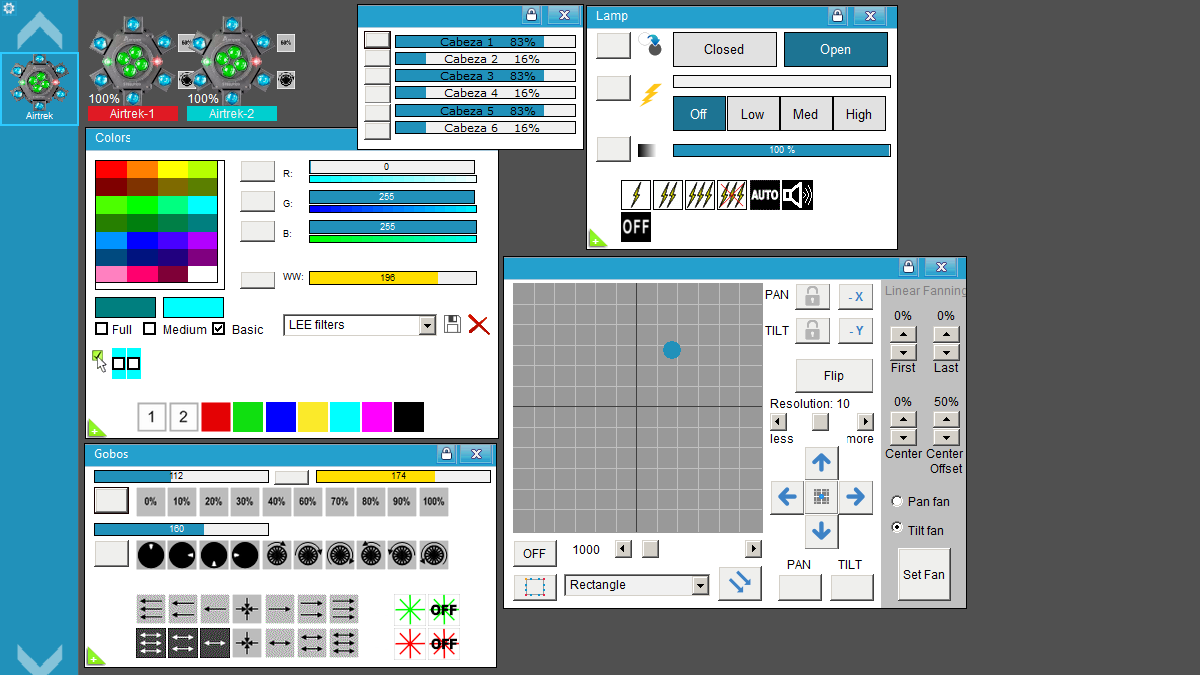Image resolution: width=1200 pixels, height=675 pixels.
Task: Click the dark triple double-arrow icon
Action: coord(151,643)
